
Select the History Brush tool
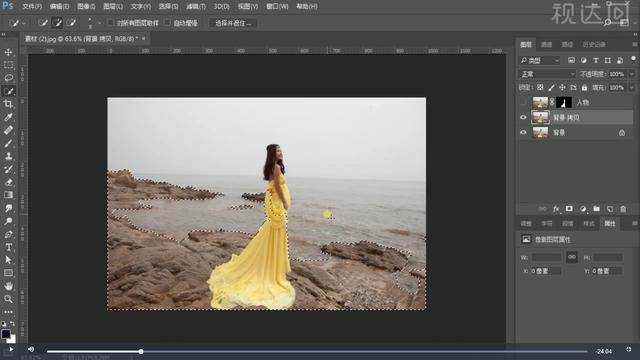(8, 169)
